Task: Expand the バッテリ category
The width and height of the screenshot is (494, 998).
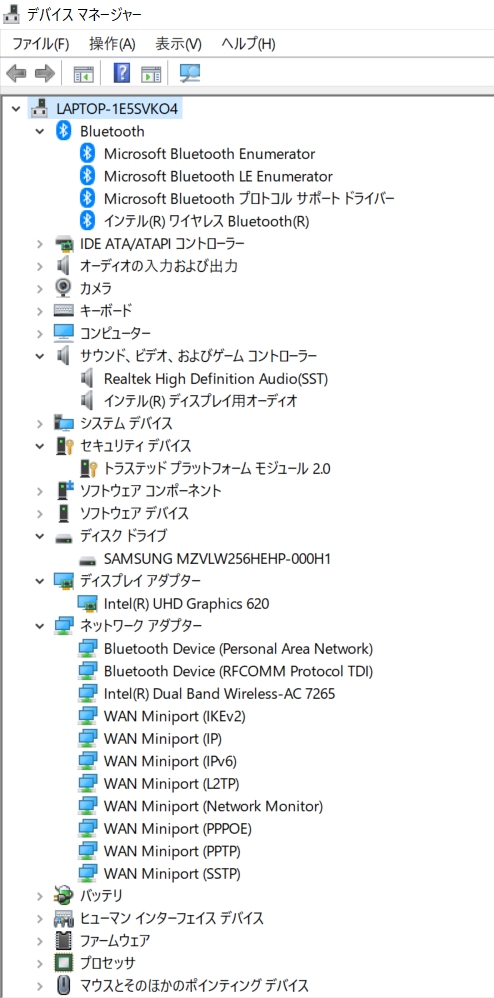Action: [x=39, y=896]
